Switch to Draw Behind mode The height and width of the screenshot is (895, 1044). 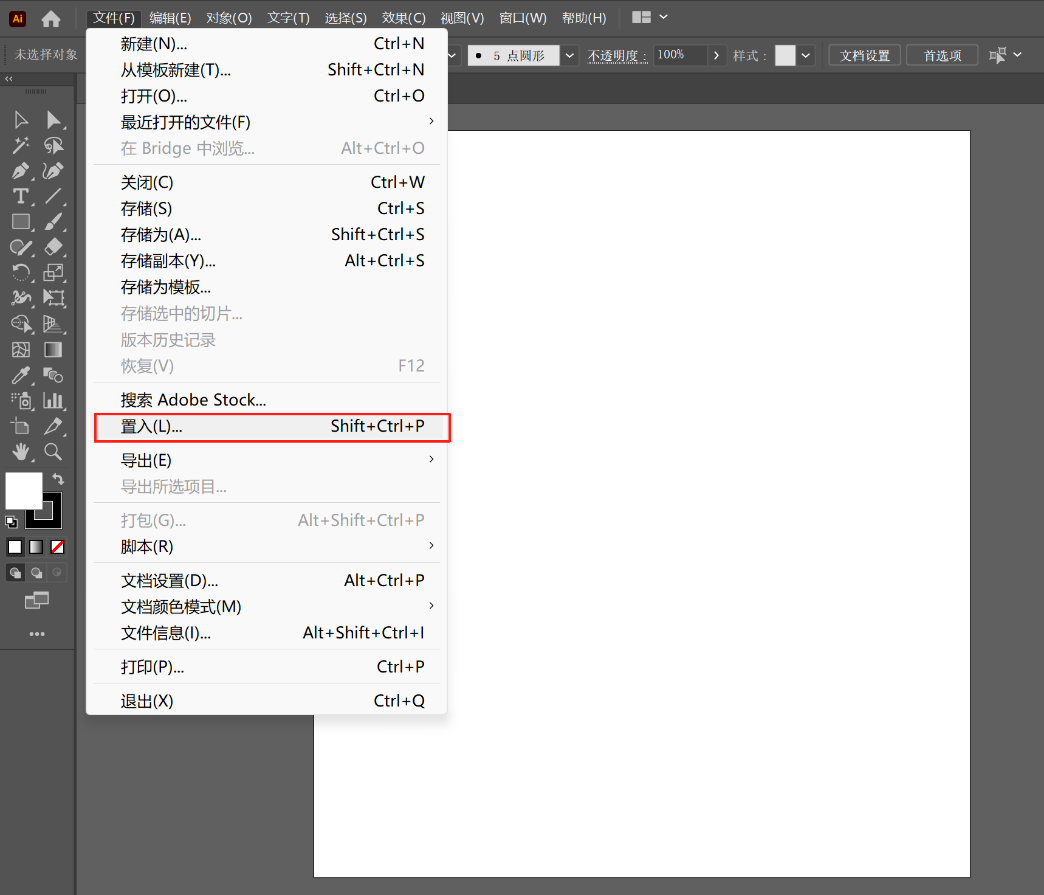point(37,573)
